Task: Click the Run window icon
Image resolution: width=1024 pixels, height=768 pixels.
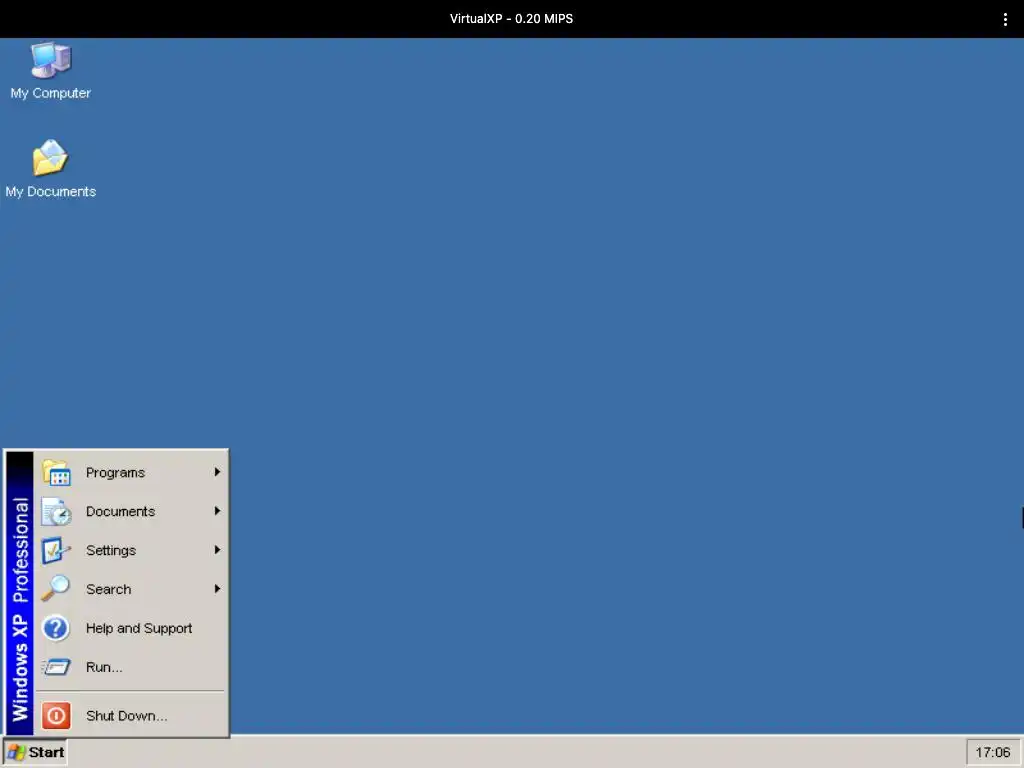Action: coord(56,667)
